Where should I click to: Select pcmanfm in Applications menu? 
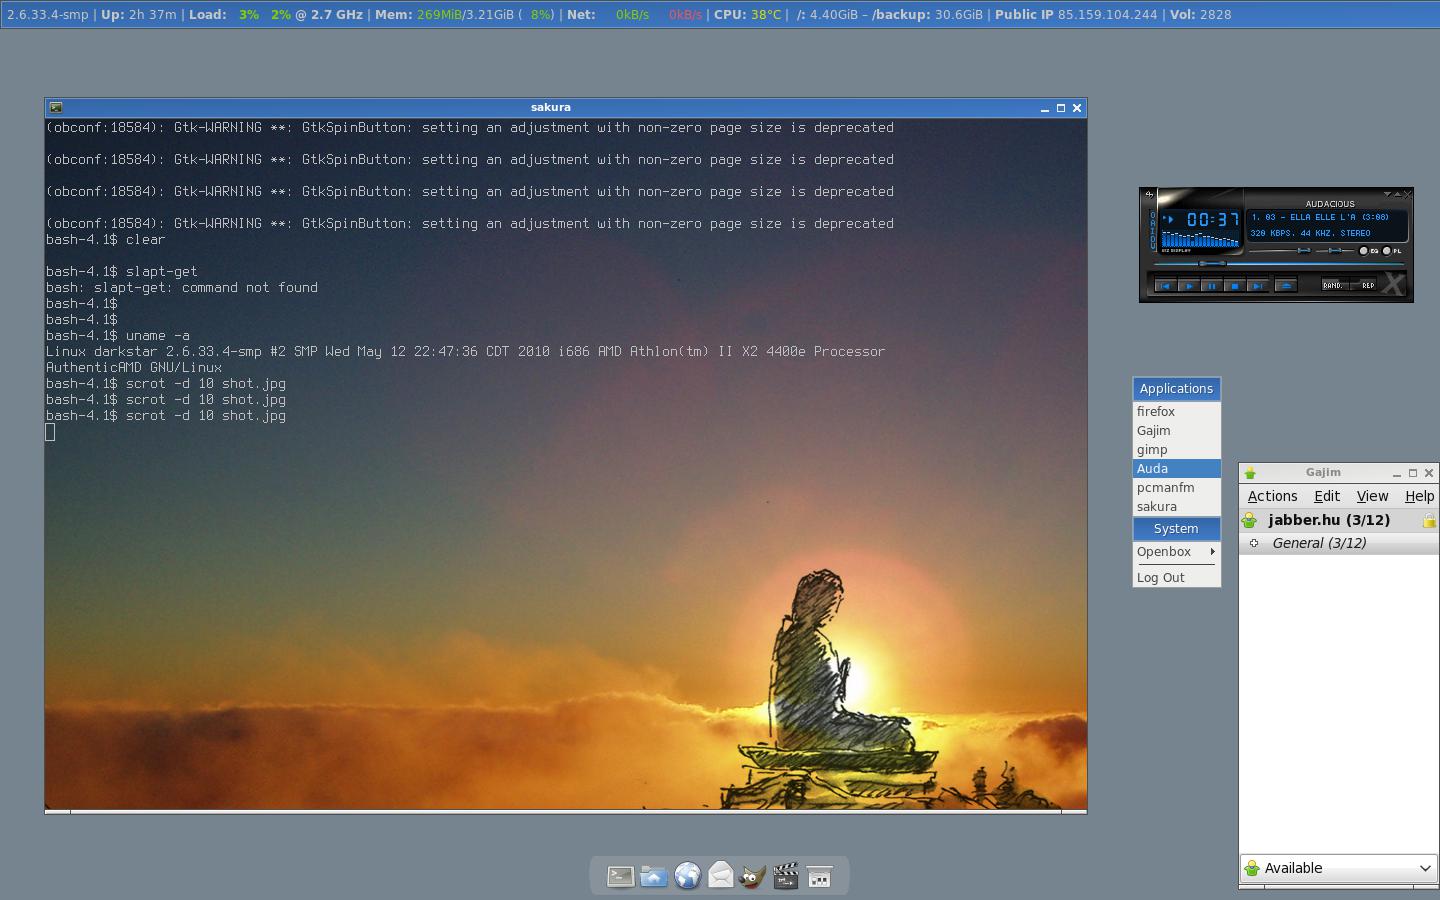click(1176, 487)
